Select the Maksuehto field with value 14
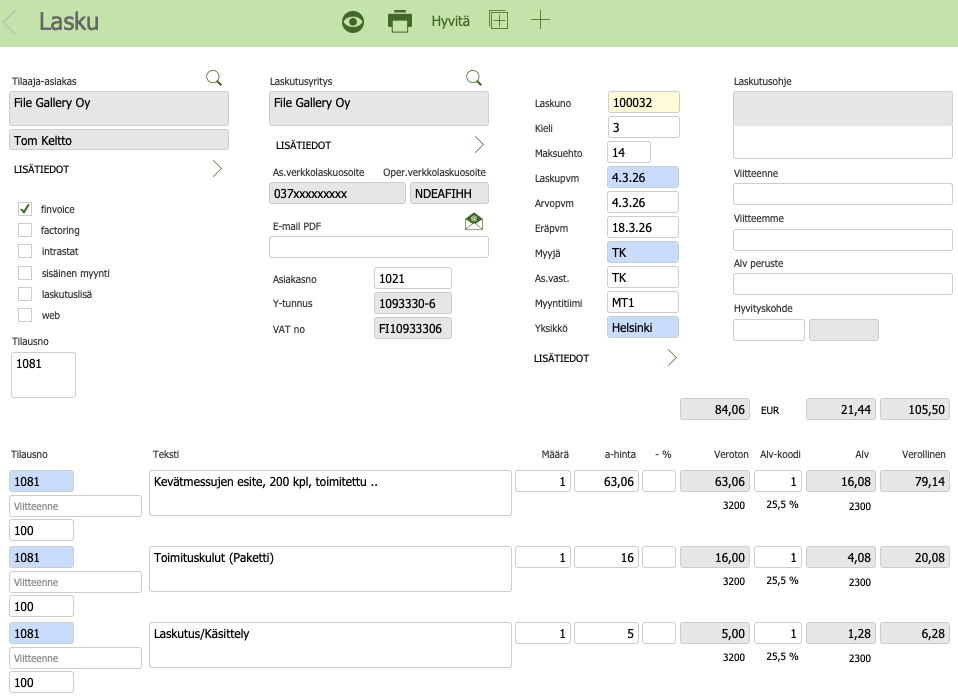958x698 pixels. pos(629,152)
